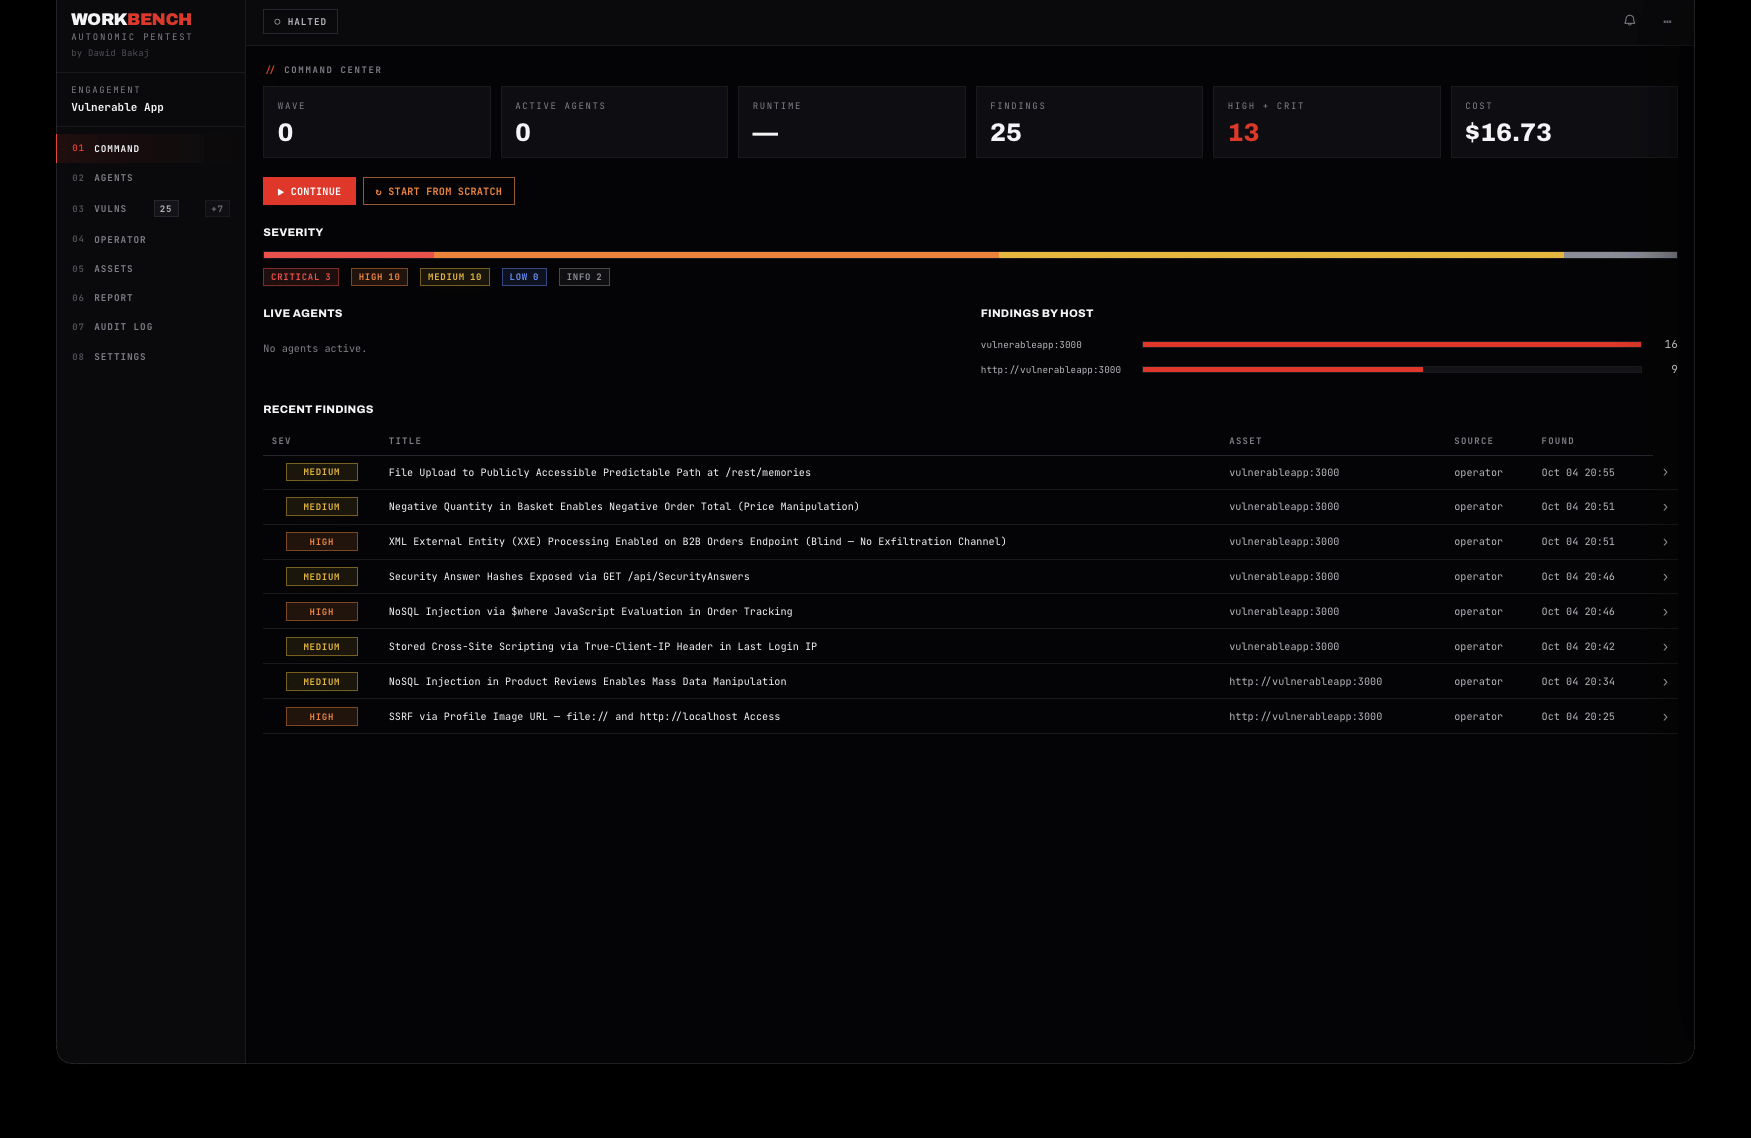Screen dimensions: 1751x1138
Task: Click START FROM SCRATCH
Action: [438, 191]
